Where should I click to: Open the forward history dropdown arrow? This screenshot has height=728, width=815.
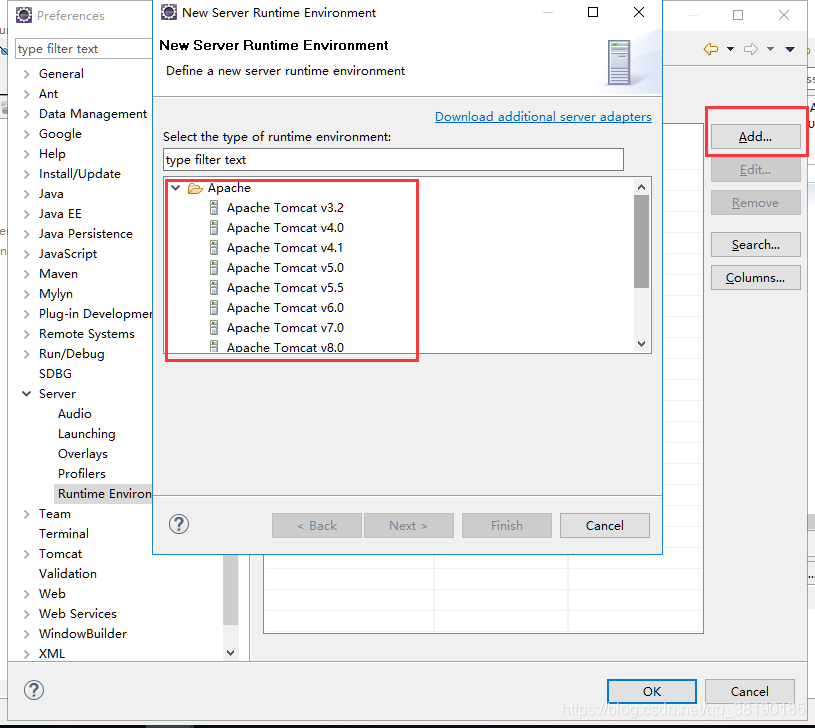click(x=770, y=49)
